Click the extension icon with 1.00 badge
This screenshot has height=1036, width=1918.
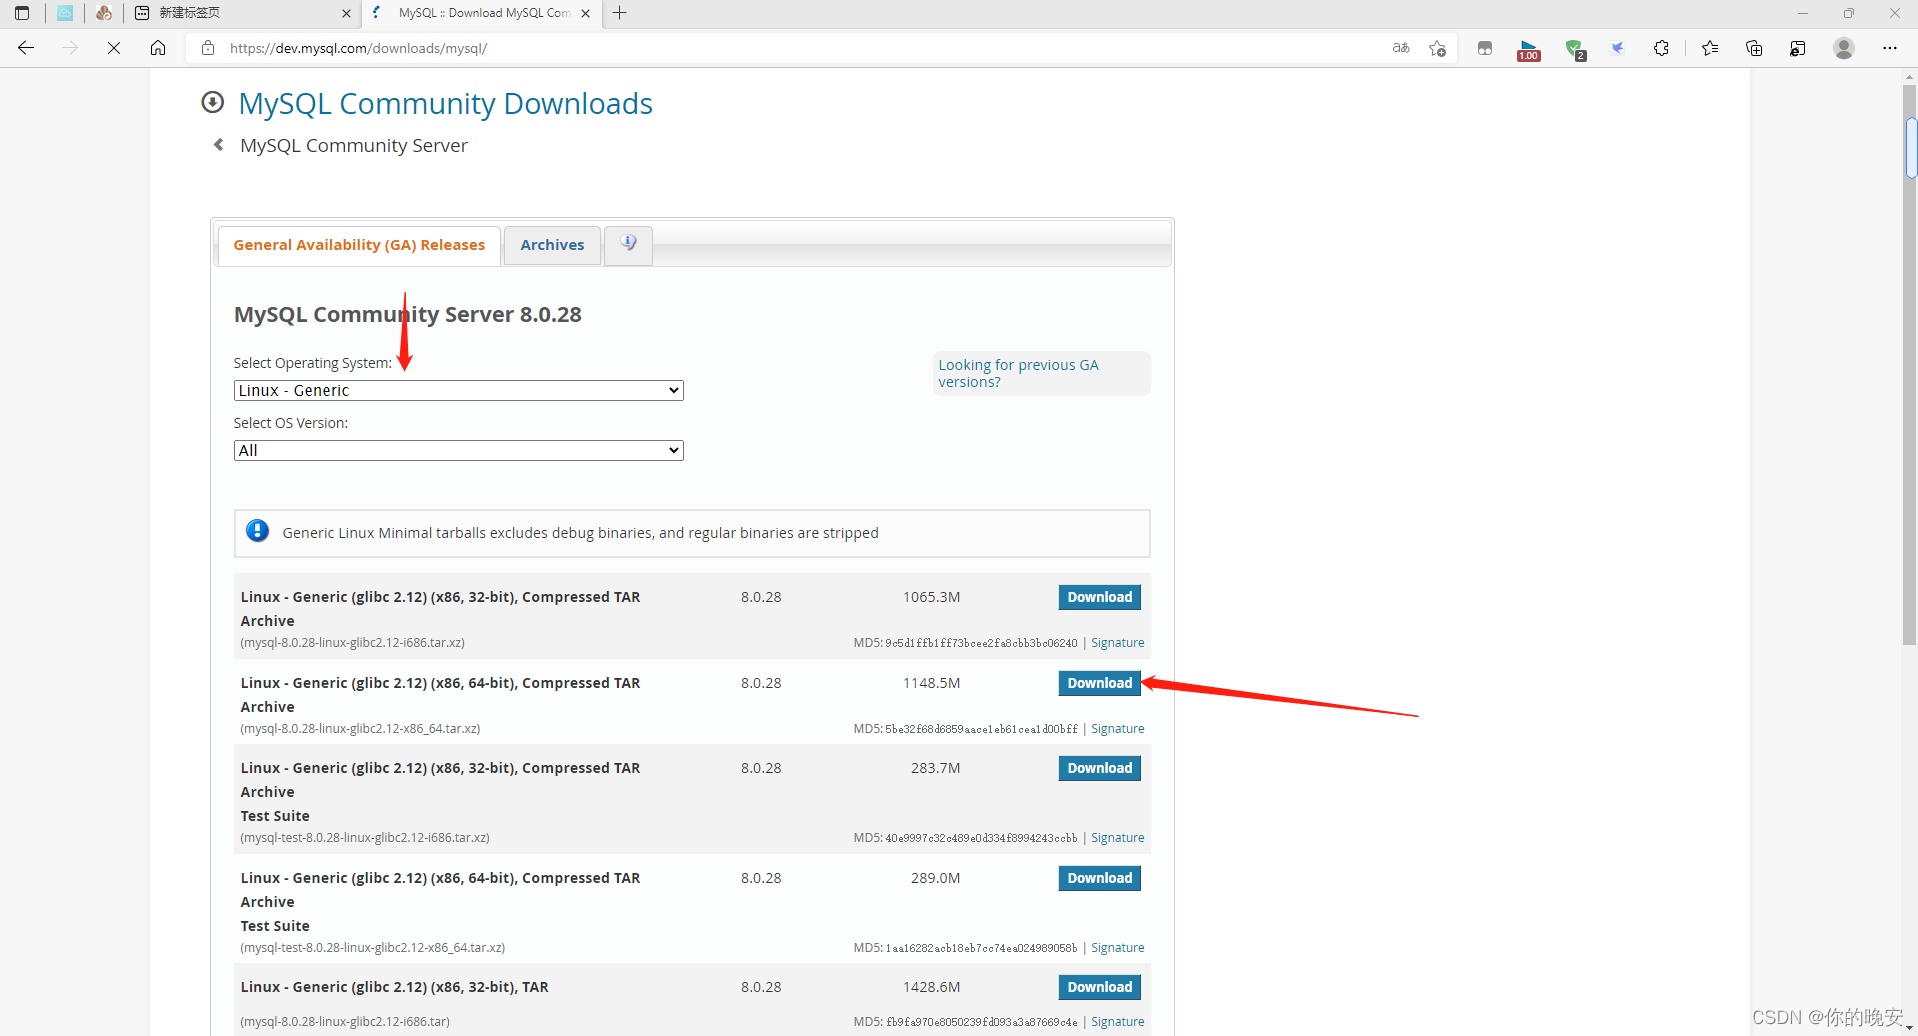1529,49
